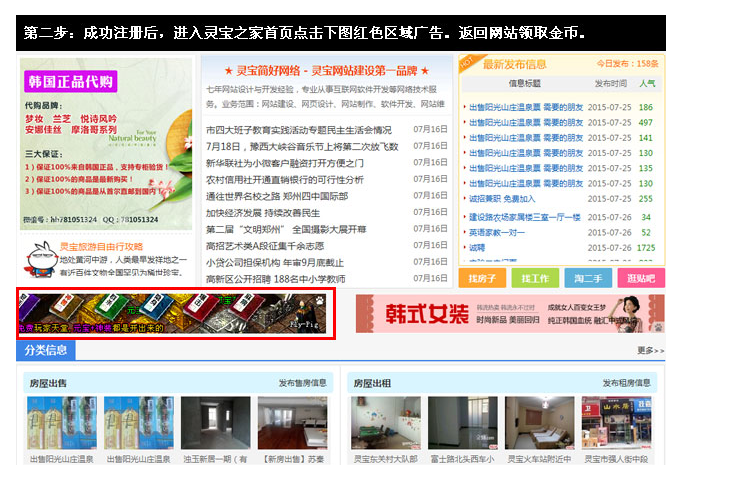Open the 灵宝东关村大队部 rental thumbnail
Image resolution: width=743 pixels, height=499 pixels.
pyautogui.click(x=385, y=423)
